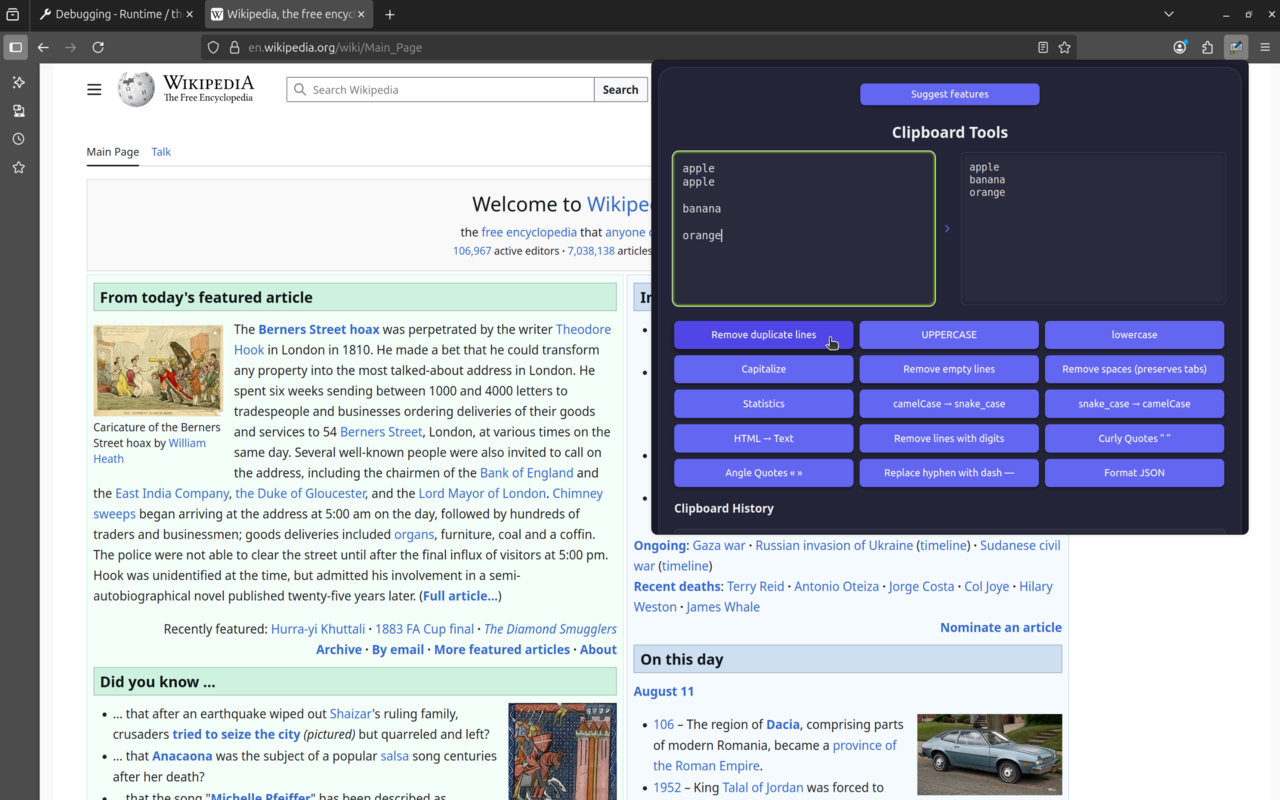Click the blue car photo thumbnail
The width and height of the screenshot is (1280, 800).
point(989,755)
